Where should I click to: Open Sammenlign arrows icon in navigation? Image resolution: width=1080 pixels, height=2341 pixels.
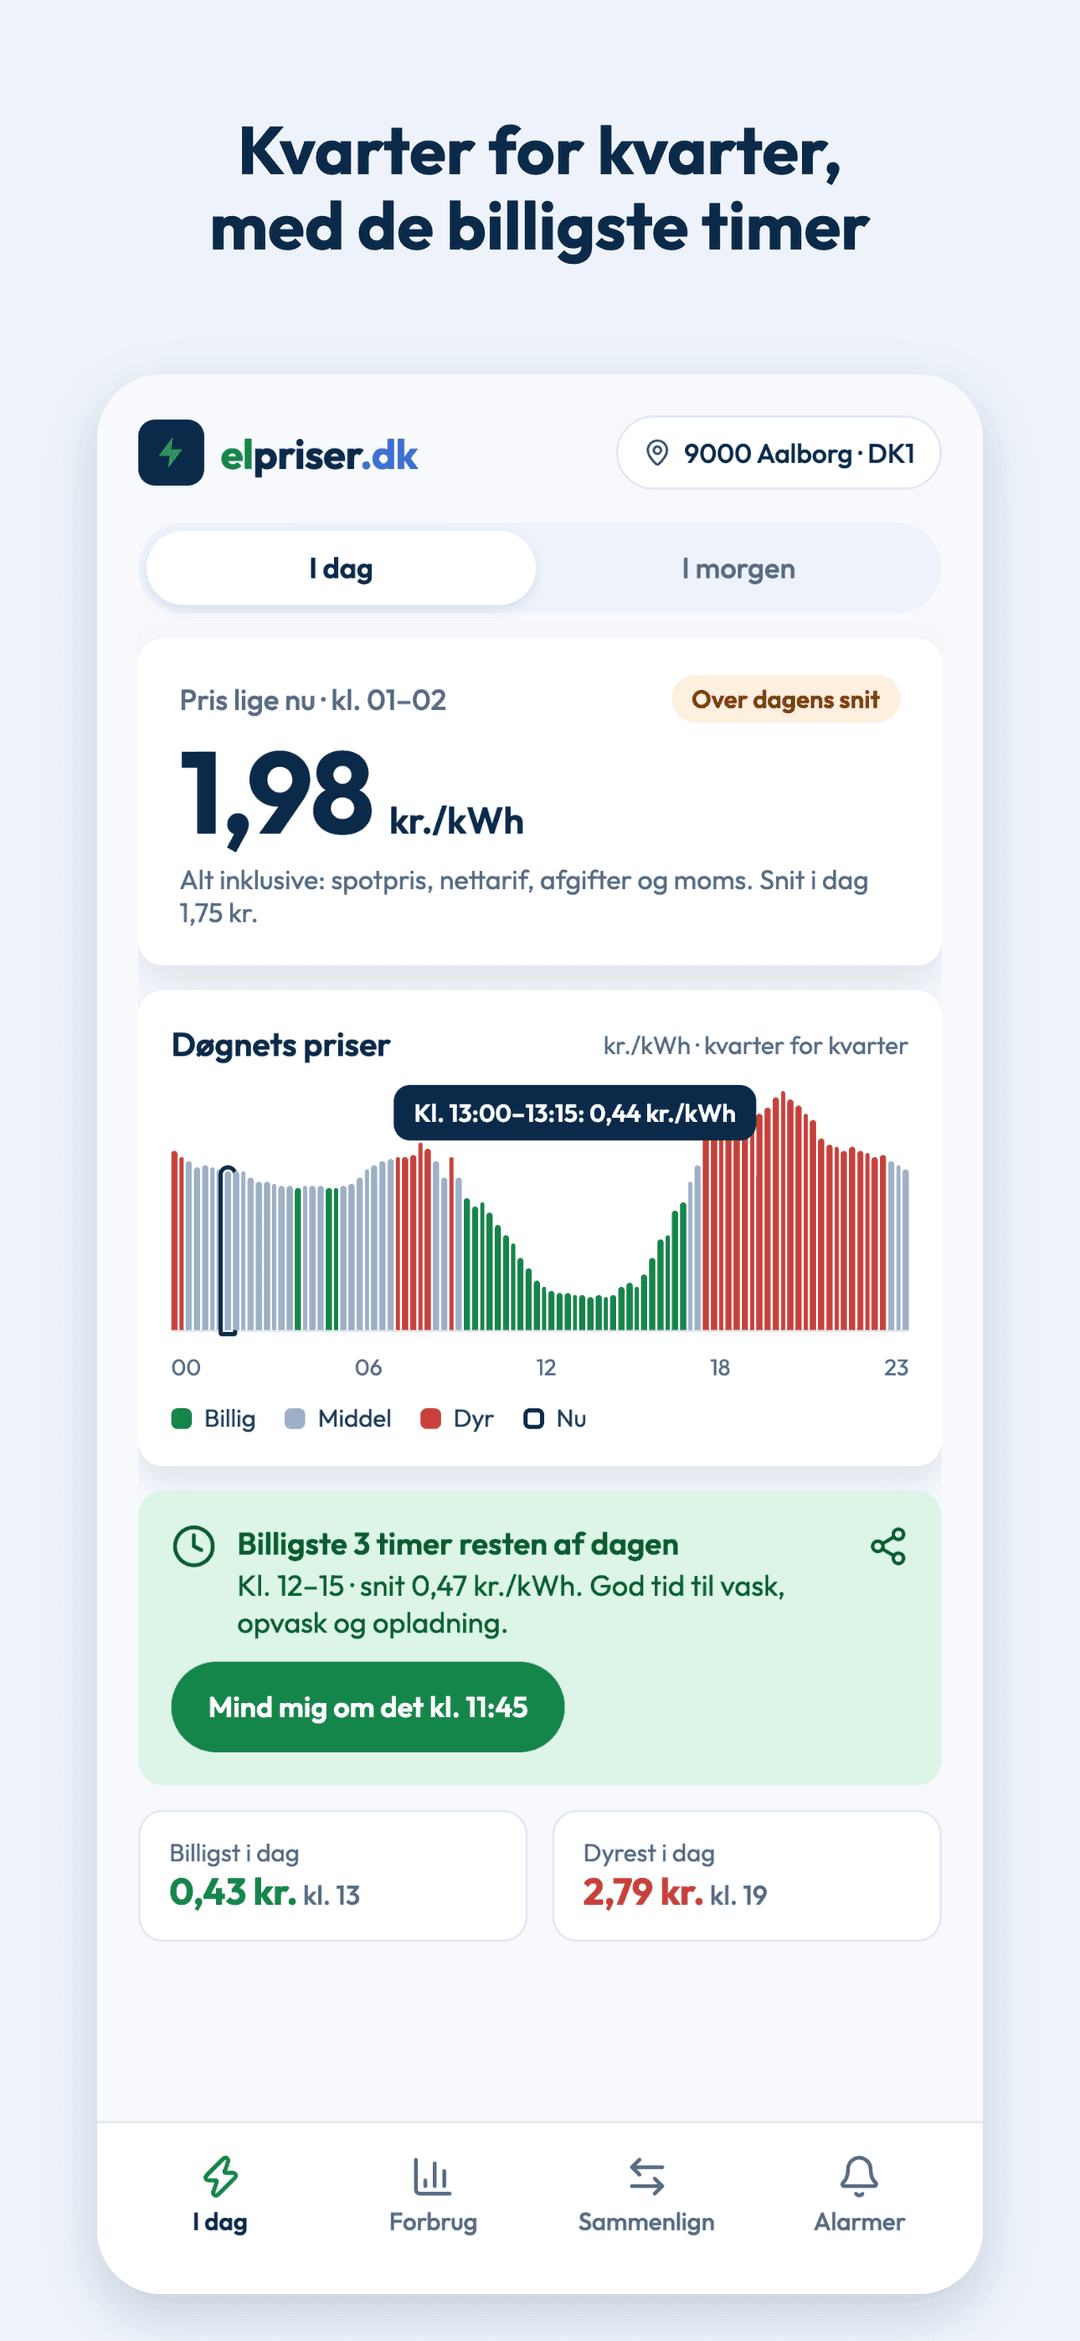pyautogui.click(x=646, y=2176)
